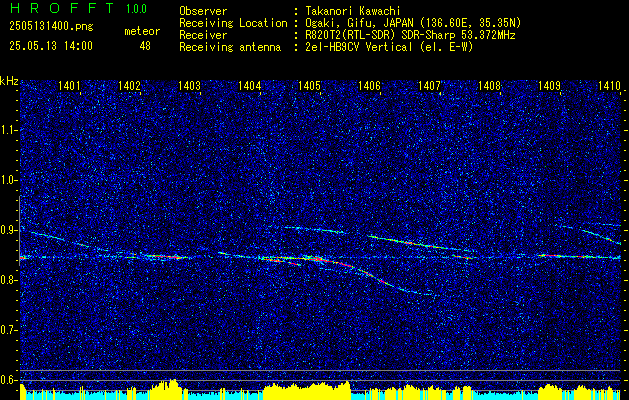Click the 1403 time marker
The width and height of the screenshot is (629, 400).
[189, 85]
